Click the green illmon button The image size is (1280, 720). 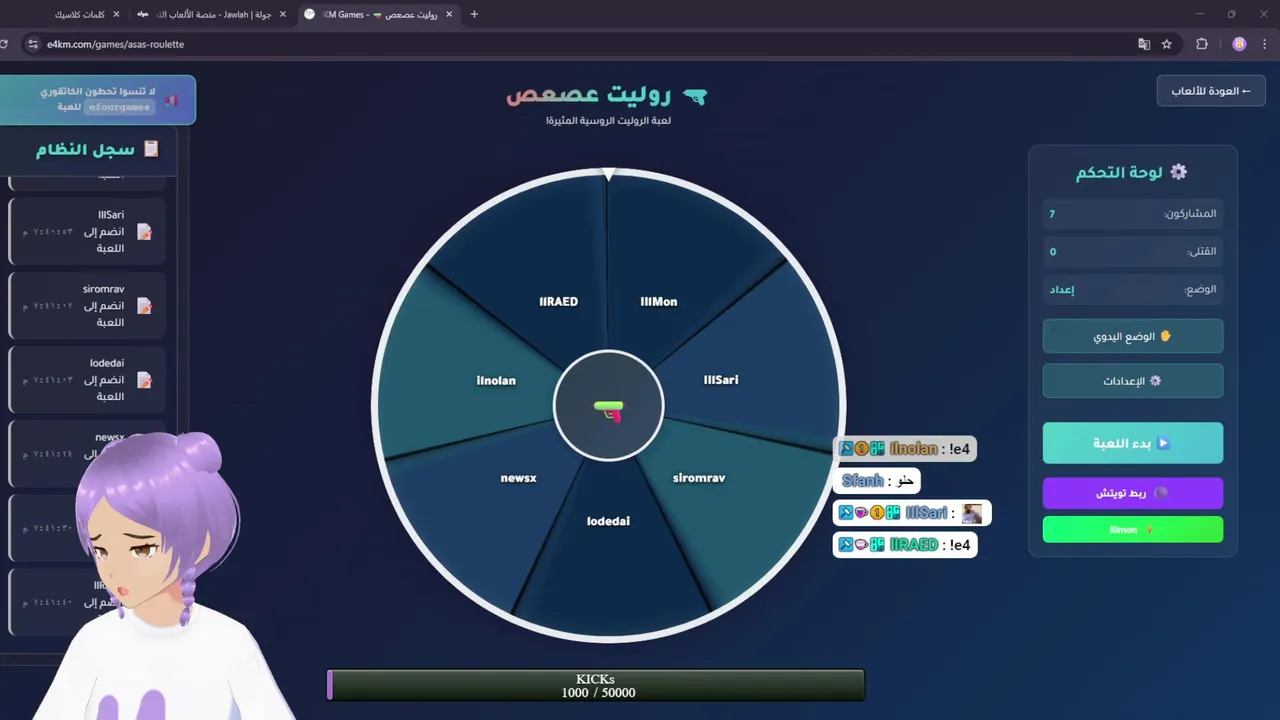click(1132, 529)
